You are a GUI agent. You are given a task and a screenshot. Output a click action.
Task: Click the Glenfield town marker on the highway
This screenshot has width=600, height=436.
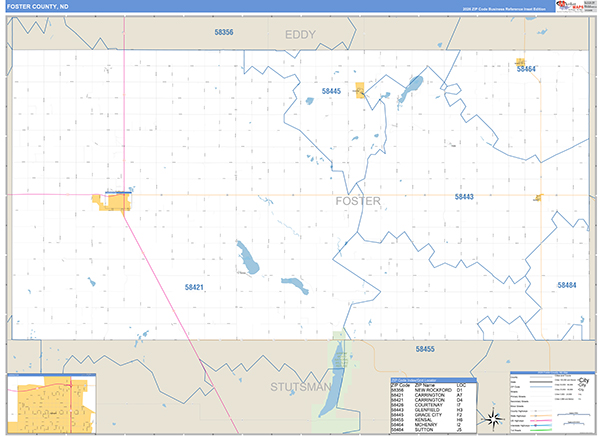[x=538, y=198]
